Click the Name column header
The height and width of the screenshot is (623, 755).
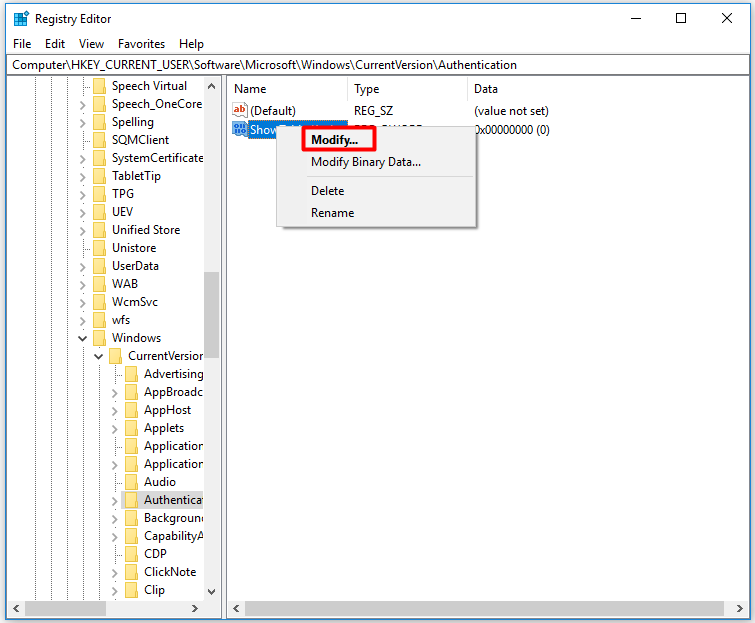coord(288,89)
